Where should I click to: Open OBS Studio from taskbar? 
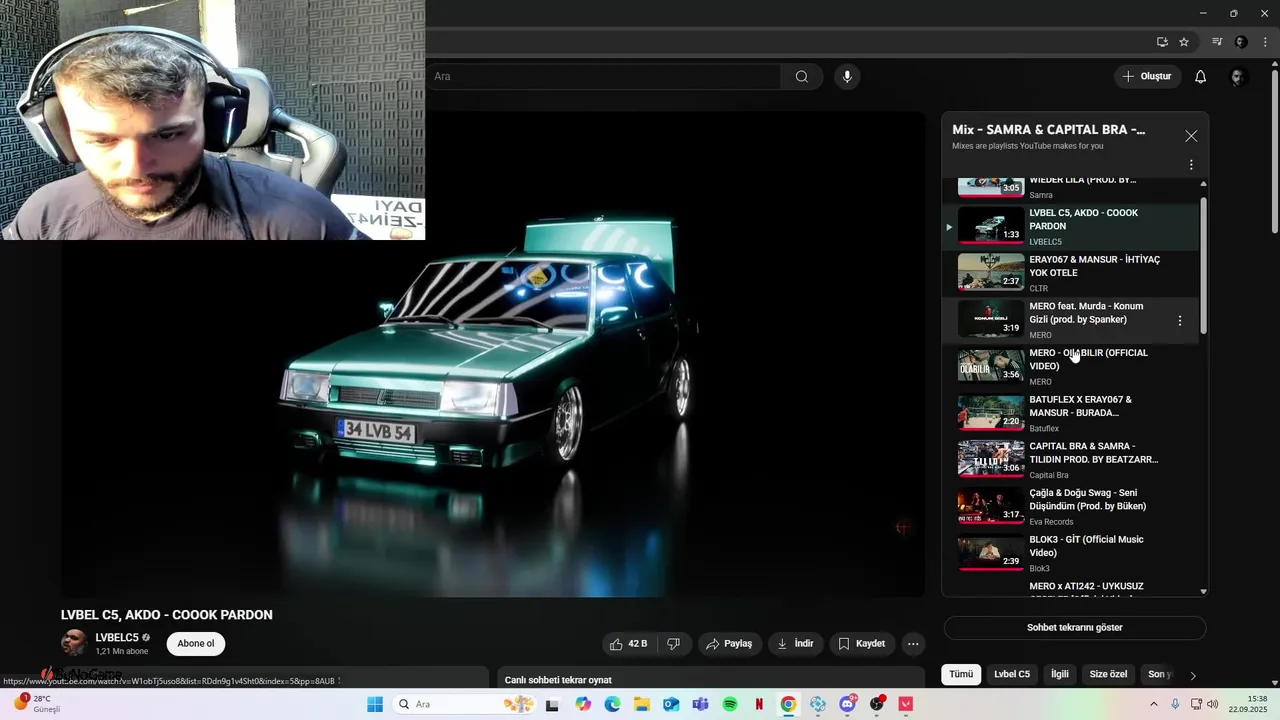tap(877, 704)
